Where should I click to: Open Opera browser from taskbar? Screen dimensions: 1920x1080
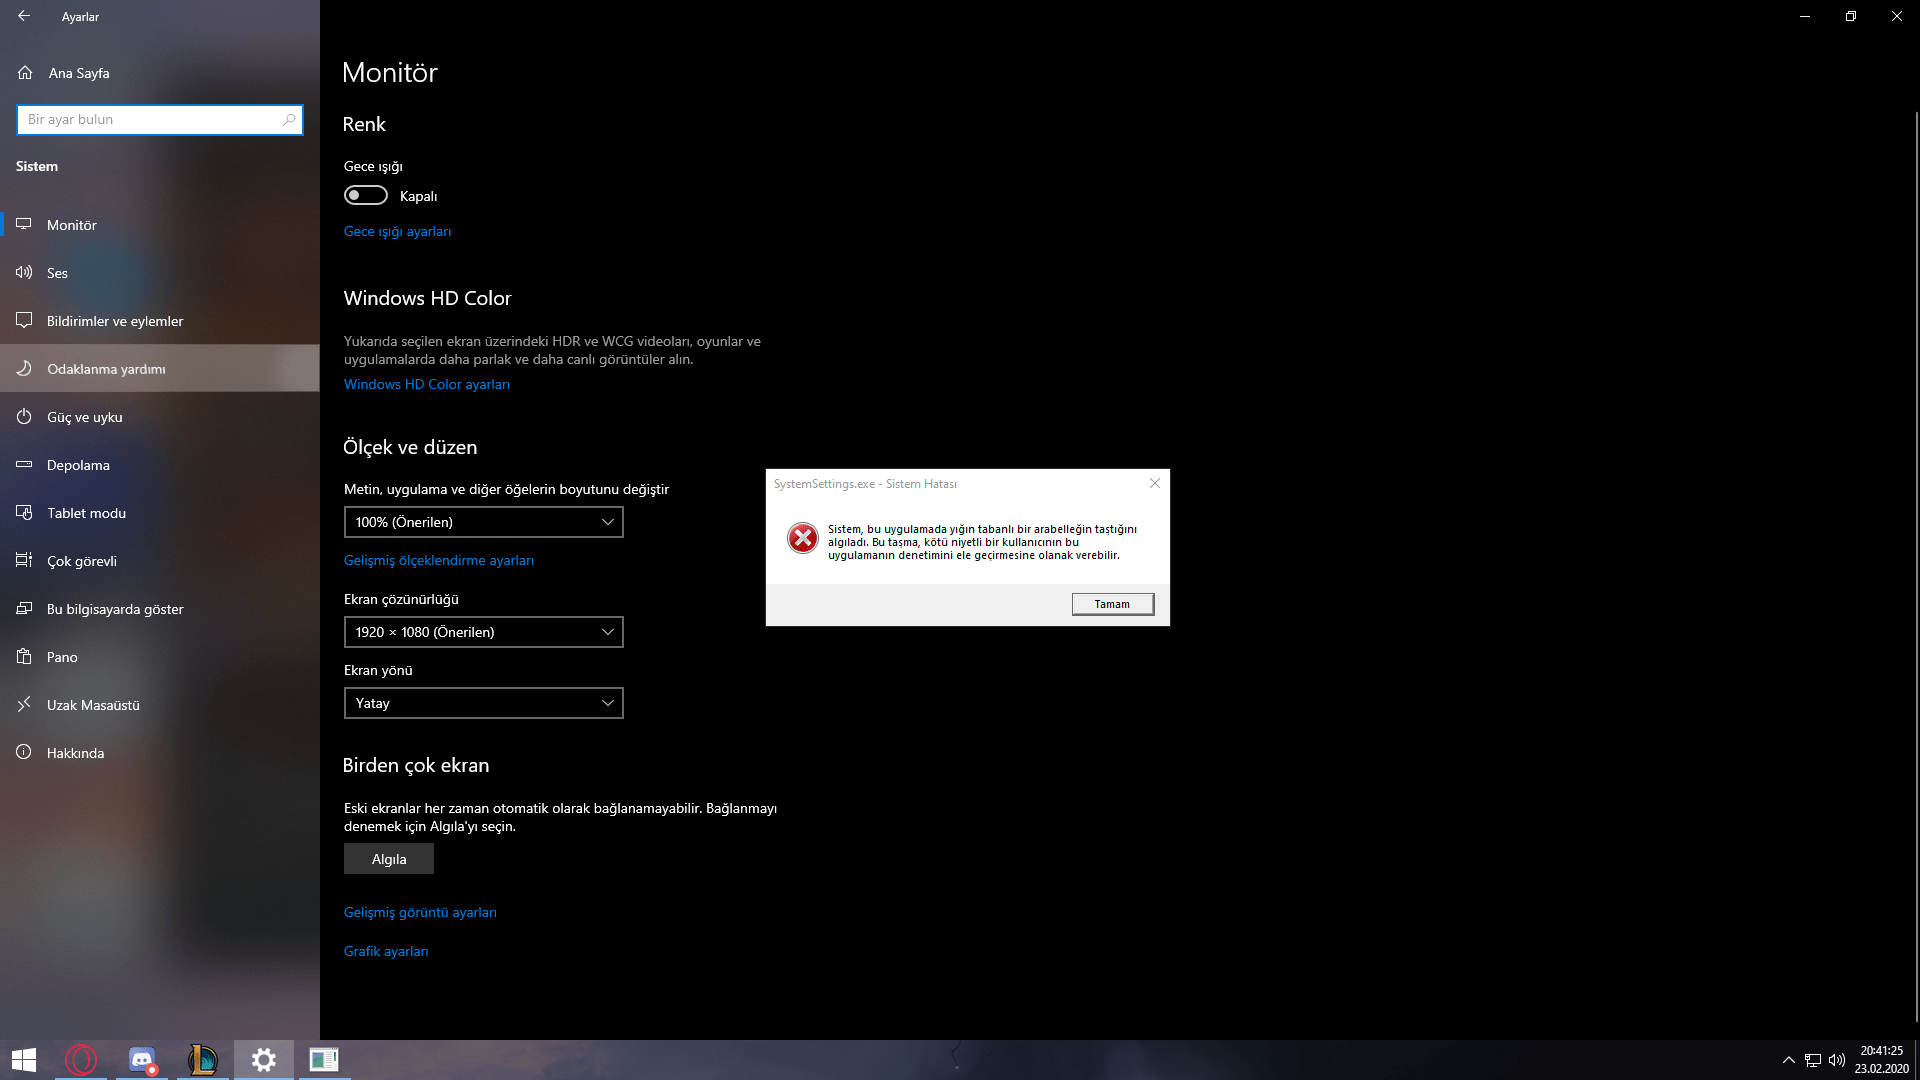(81, 1059)
